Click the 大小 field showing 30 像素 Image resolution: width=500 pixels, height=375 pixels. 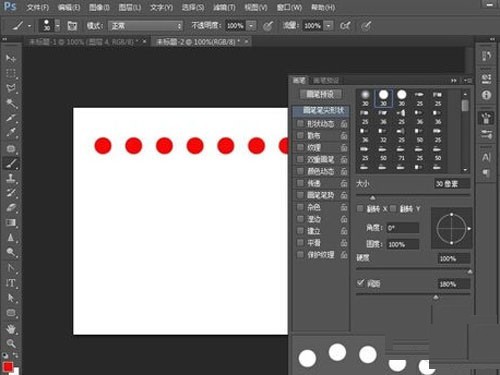452,184
